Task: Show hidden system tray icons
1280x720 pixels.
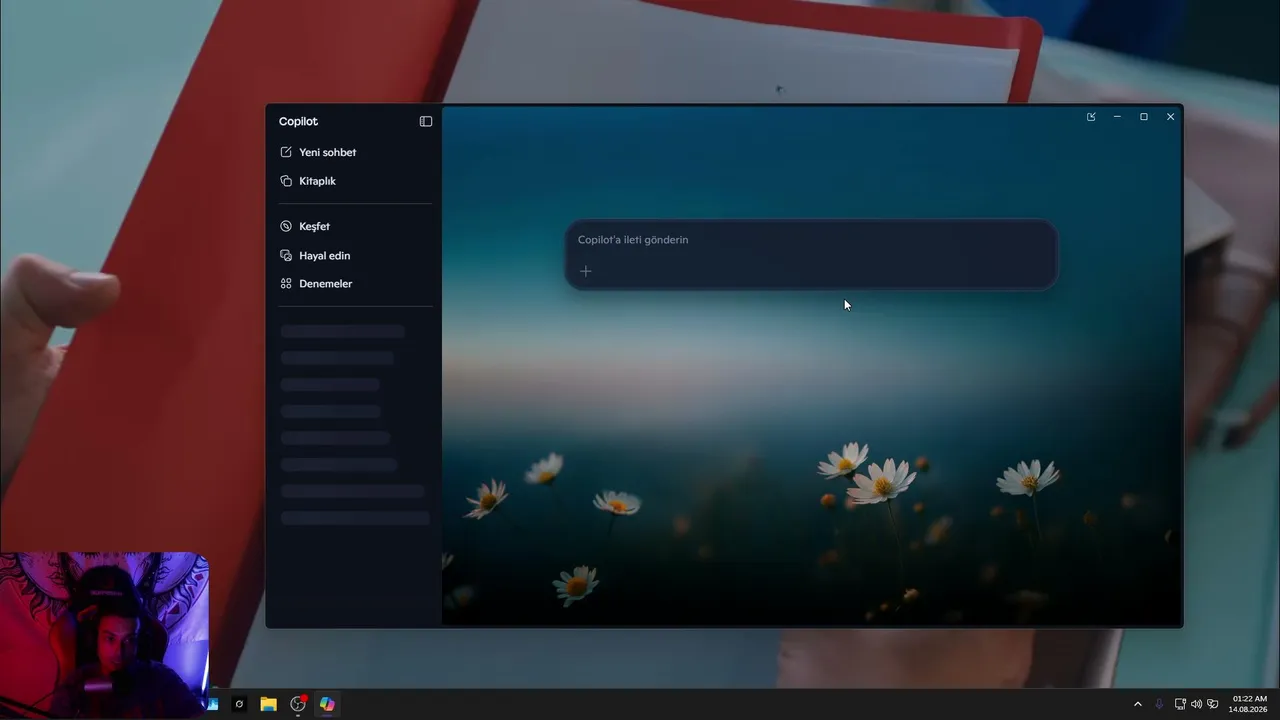Action: [1137, 704]
